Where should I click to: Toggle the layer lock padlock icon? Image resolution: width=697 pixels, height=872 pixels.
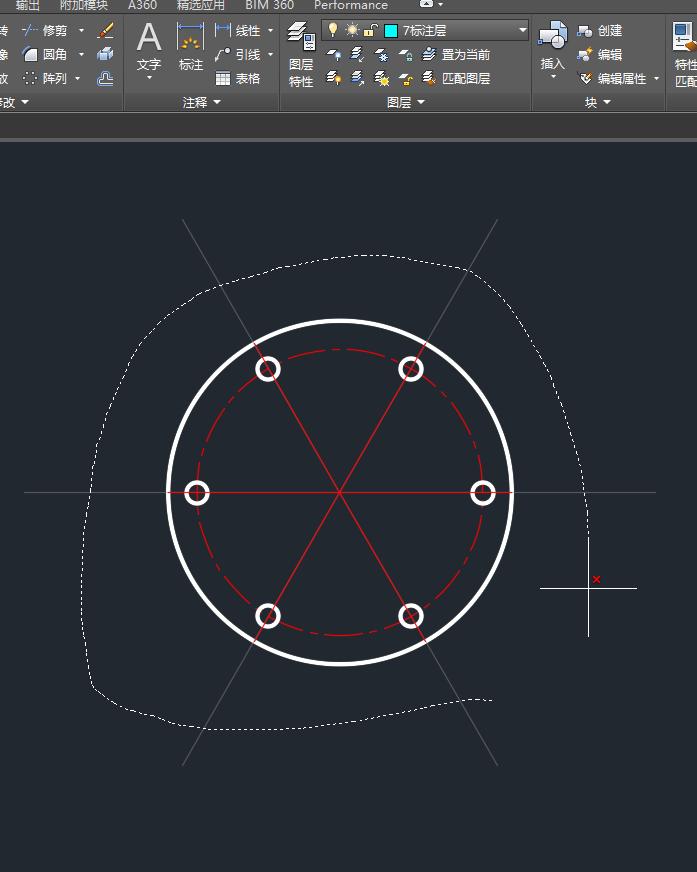pos(370,31)
